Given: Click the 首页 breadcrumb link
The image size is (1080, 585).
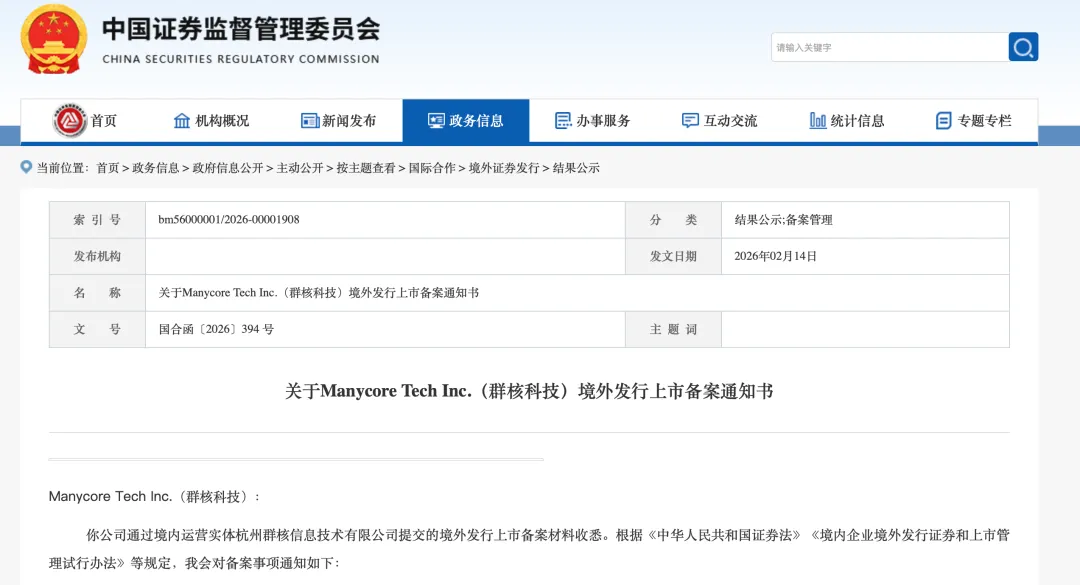Looking at the screenshot, I should click(x=107, y=168).
